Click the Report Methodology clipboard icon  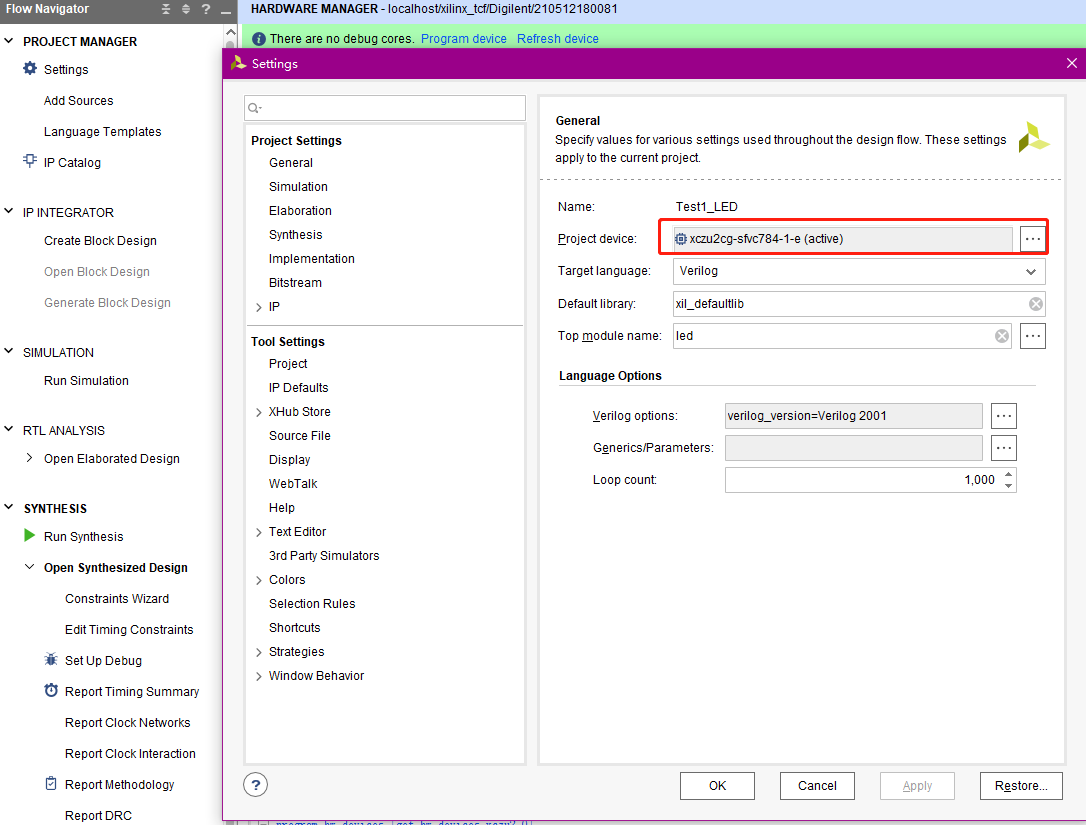pyautogui.click(x=51, y=783)
